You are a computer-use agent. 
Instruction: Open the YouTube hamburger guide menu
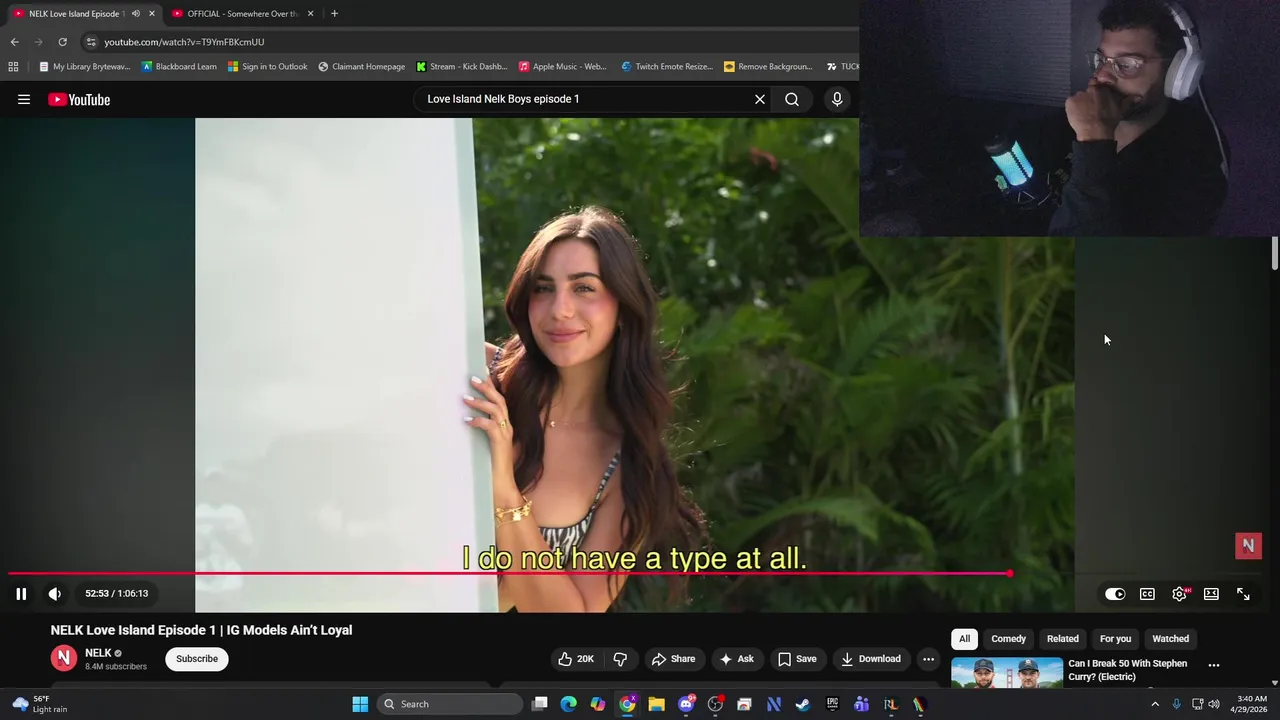click(24, 99)
